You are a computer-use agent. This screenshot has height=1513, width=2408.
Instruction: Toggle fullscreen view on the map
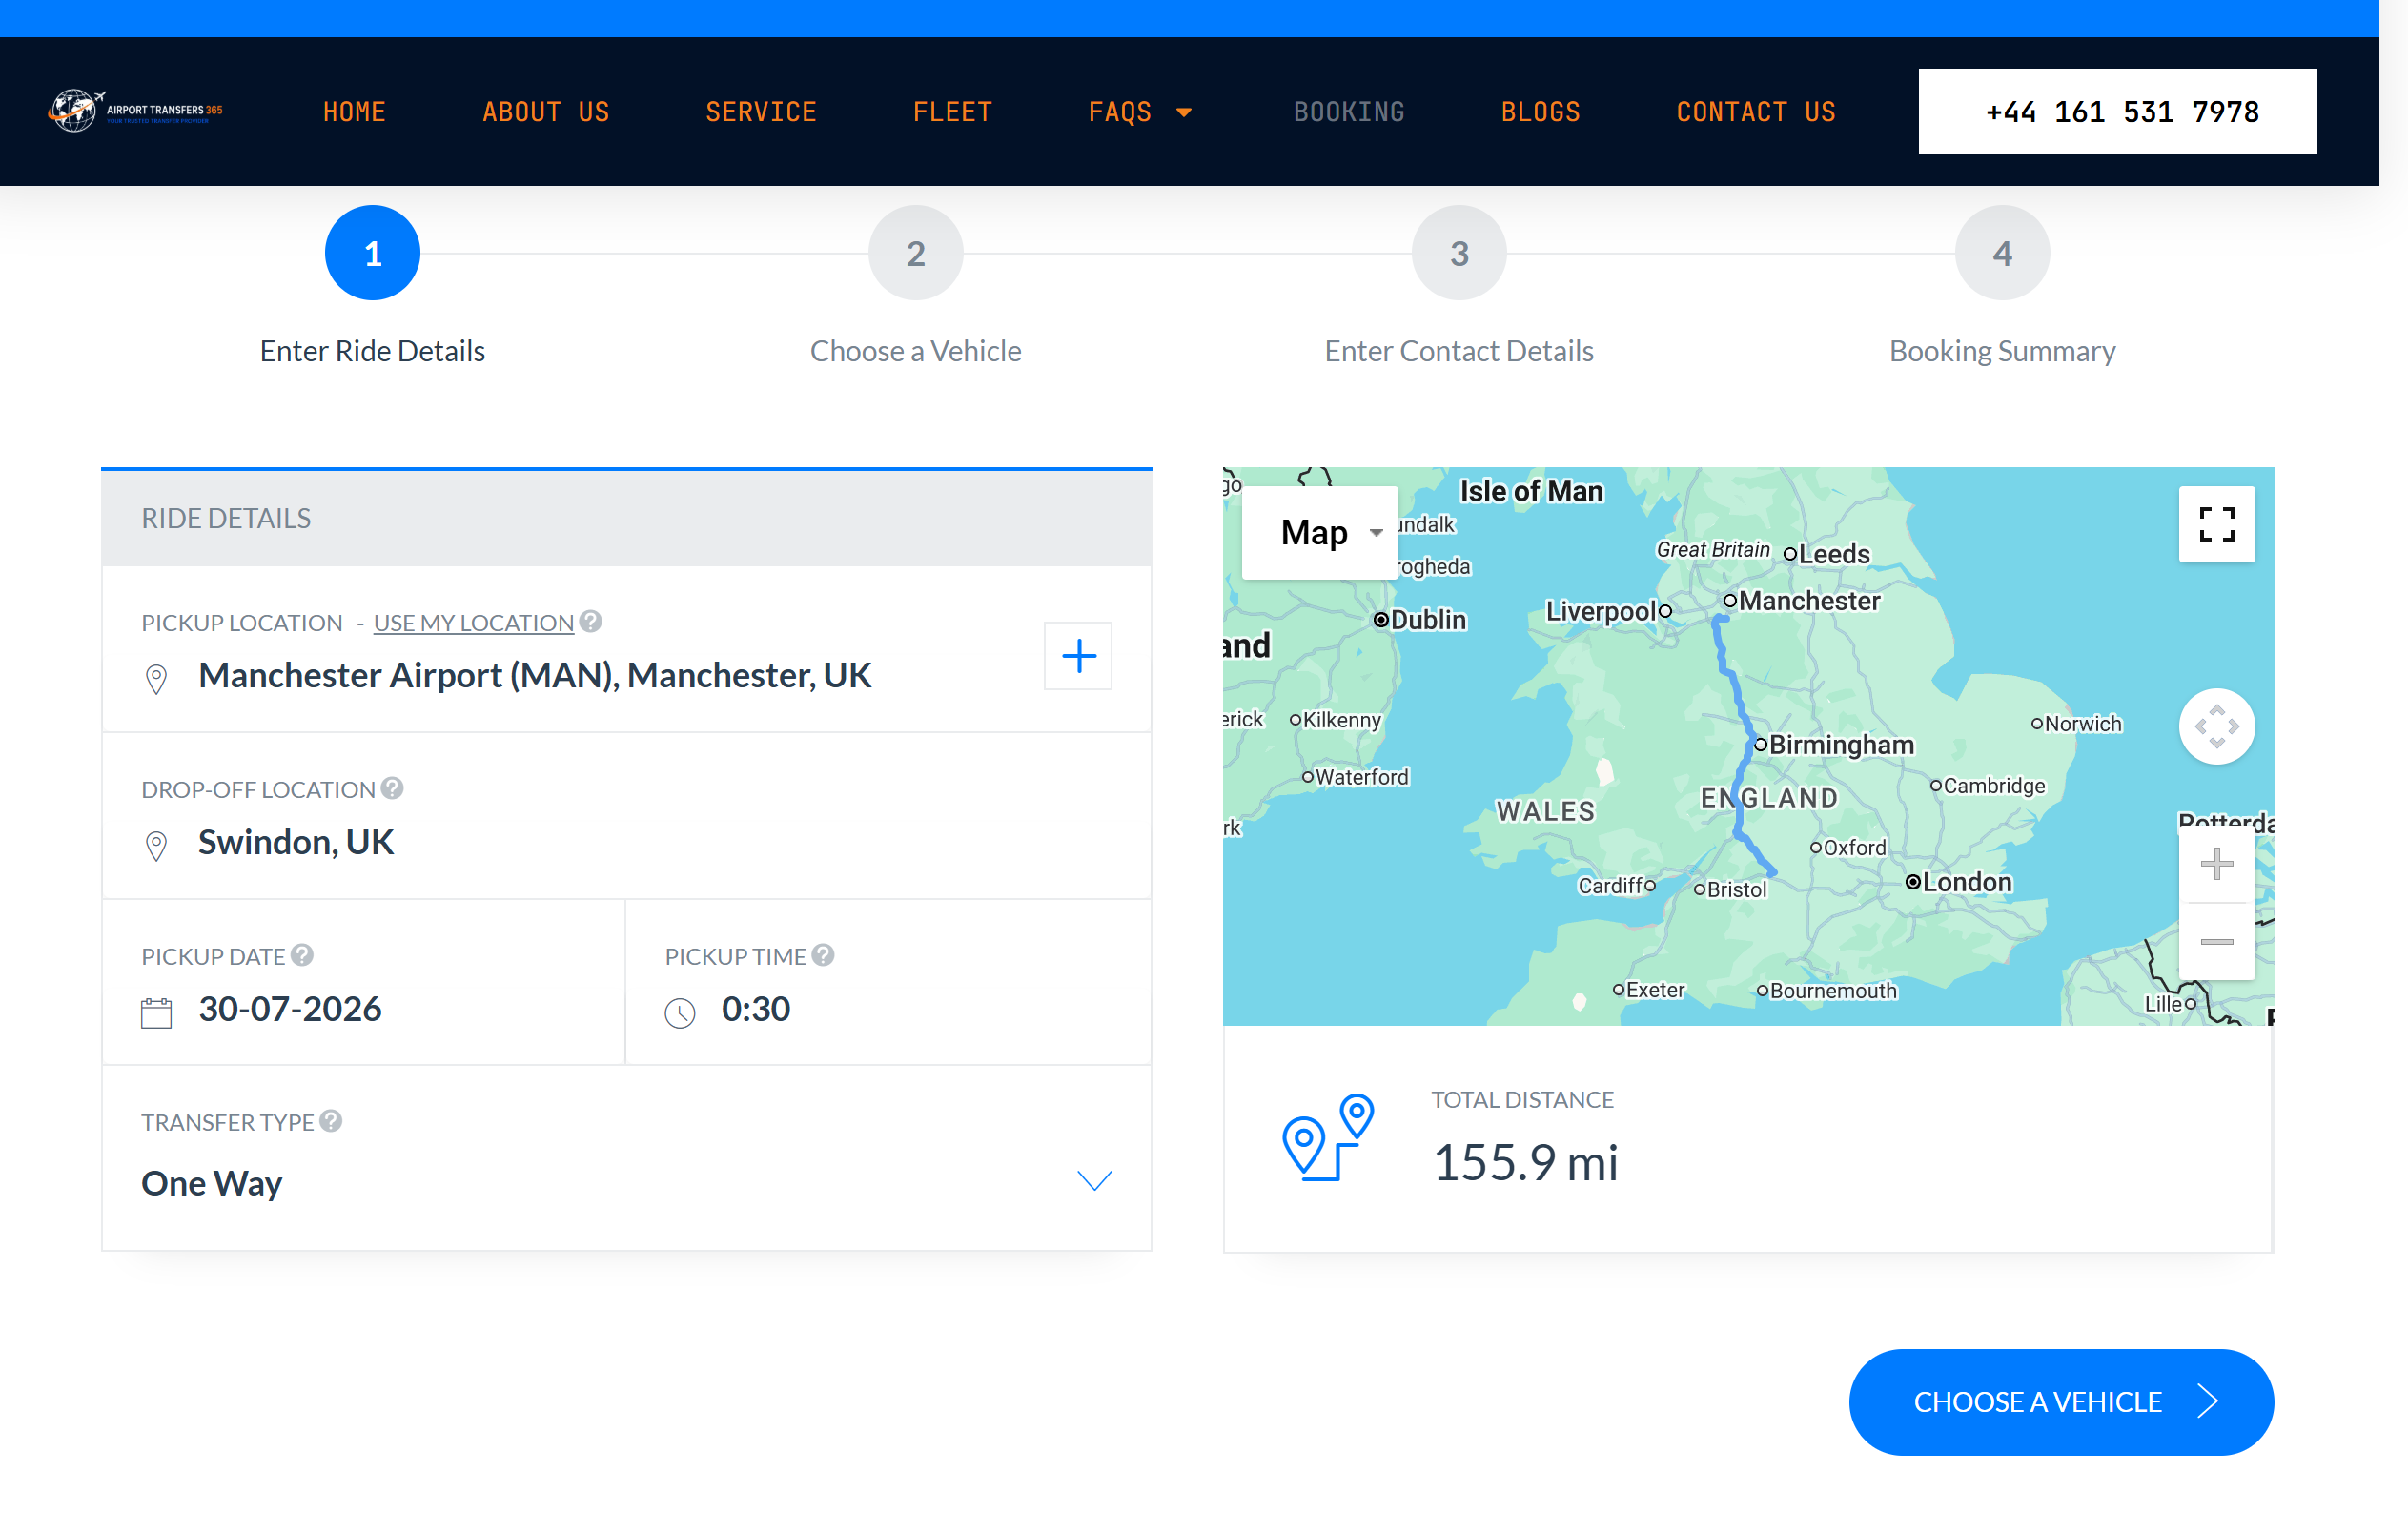2216,524
